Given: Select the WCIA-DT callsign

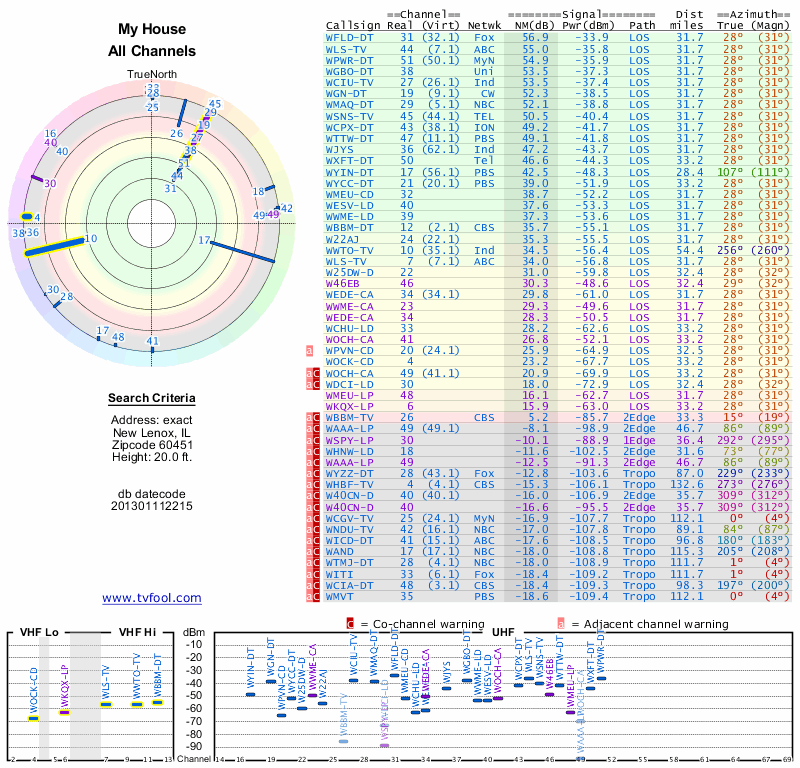Looking at the screenshot, I should pos(349,585).
